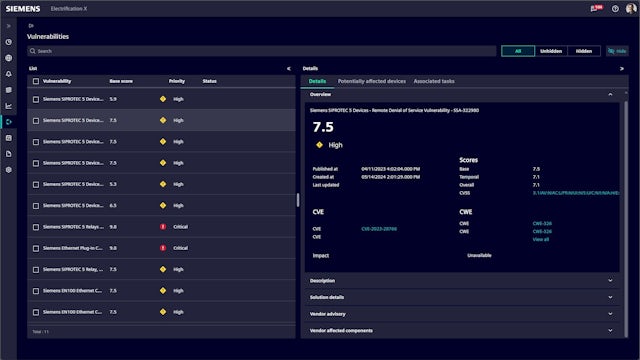Open the settings gear icon in sidebar
The image size is (640, 360).
pos(9,170)
